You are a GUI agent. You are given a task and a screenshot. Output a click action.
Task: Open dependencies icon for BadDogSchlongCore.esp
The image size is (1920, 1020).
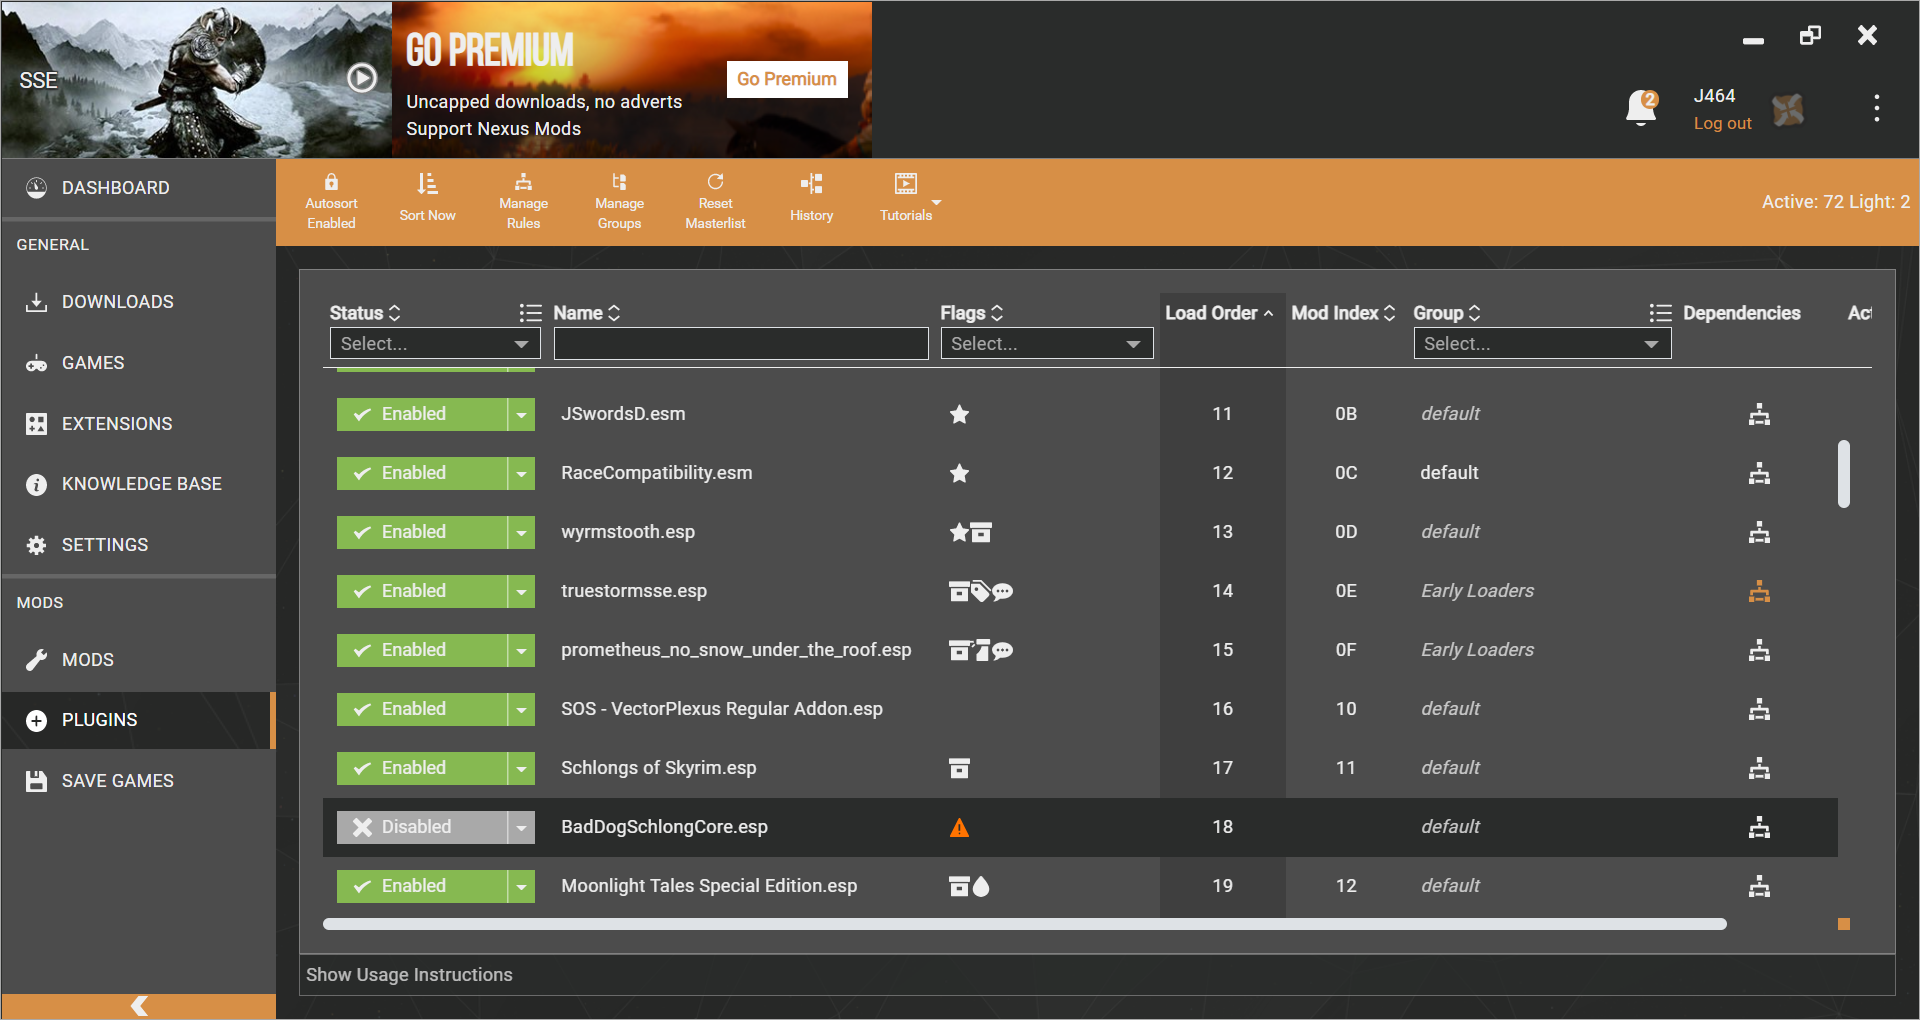[1759, 827]
